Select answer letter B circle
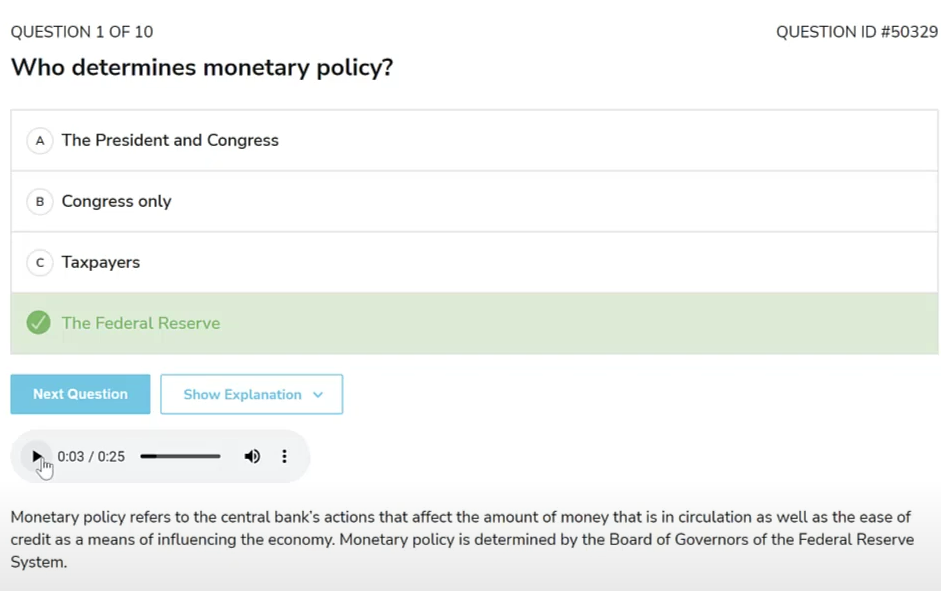This screenshot has height=591, width=941. coord(39,202)
